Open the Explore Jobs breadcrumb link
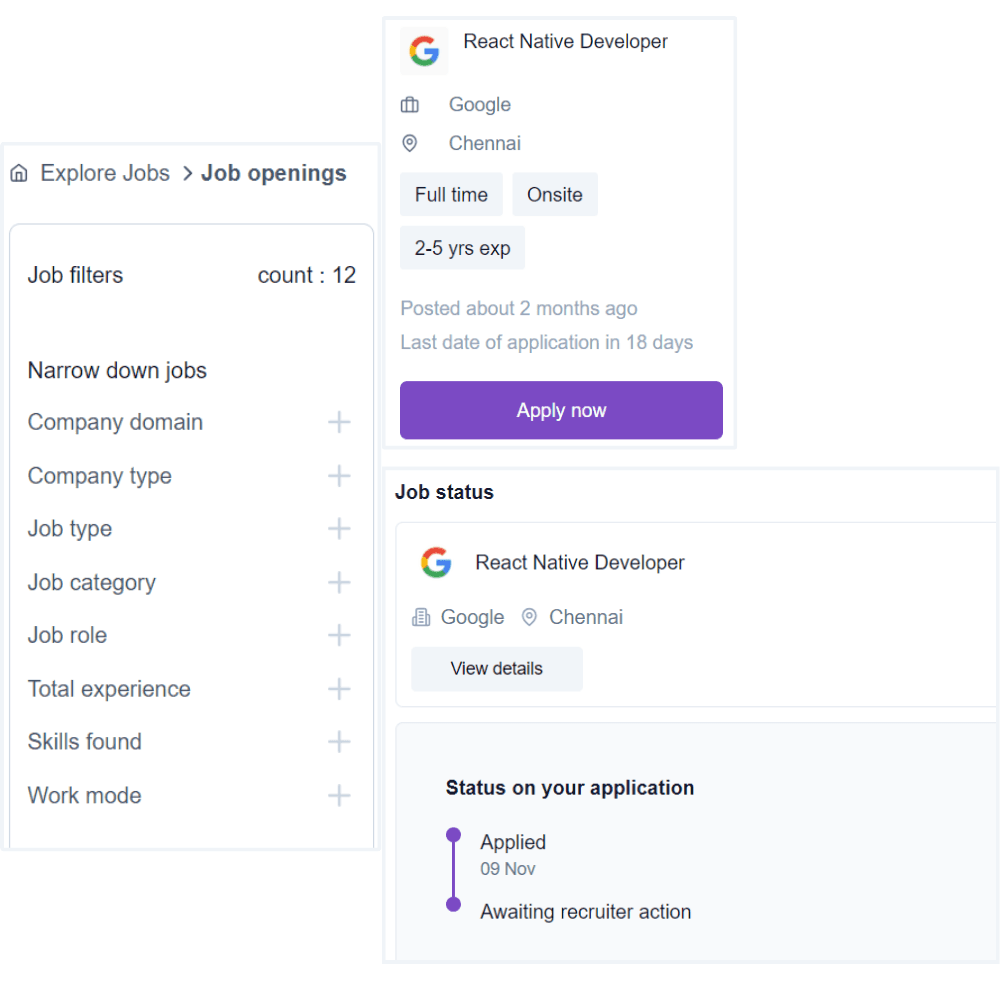The height and width of the screenshot is (1000, 1000). point(105,174)
